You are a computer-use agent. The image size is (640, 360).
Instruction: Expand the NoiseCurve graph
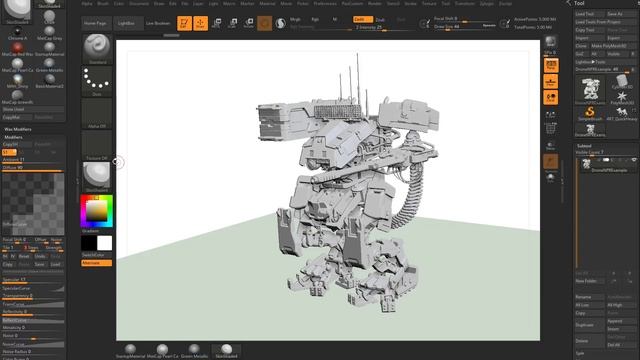(33, 344)
